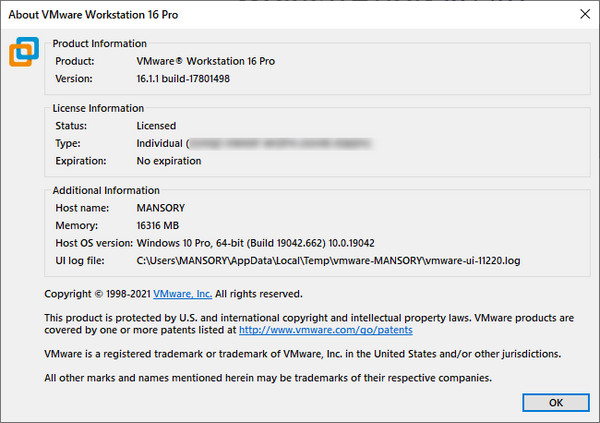The height and width of the screenshot is (423, 600).
Task: Click the host name value MANSORY
Action: pos(161,209)
